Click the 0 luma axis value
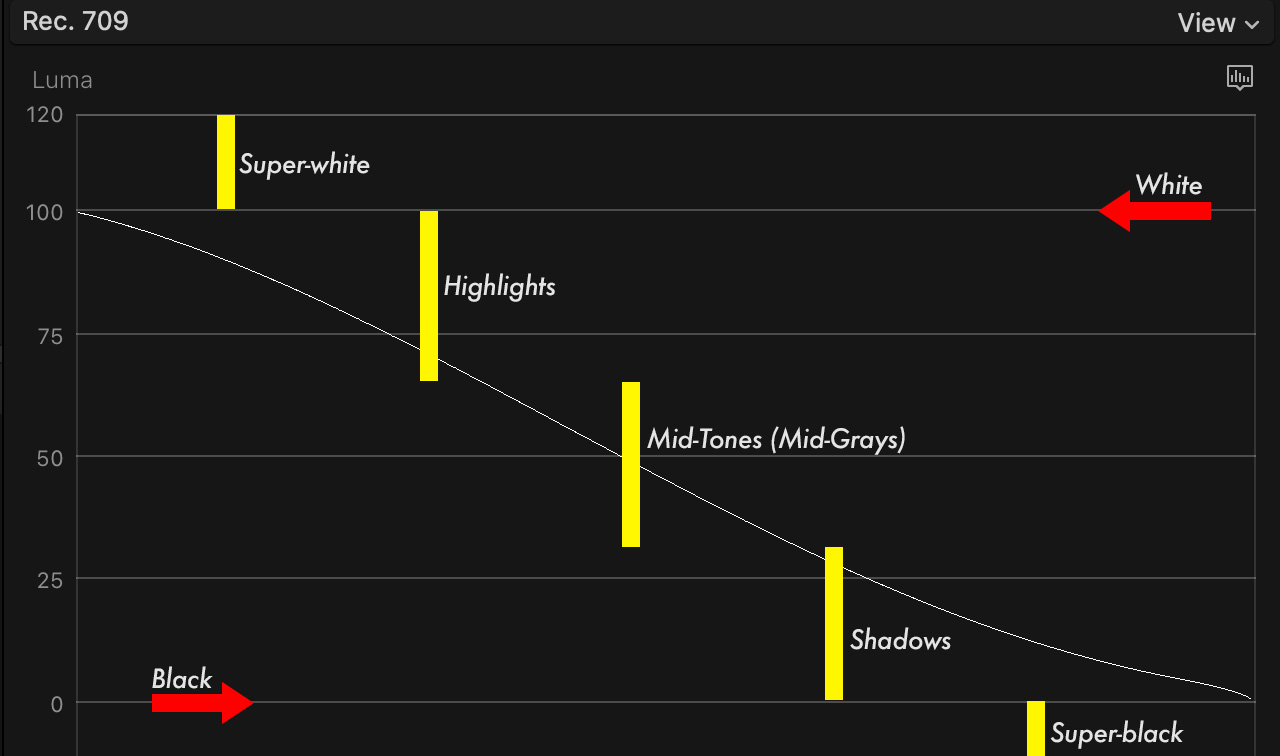The width and height of the screenshot is (1280, 756). click(57, 704)
